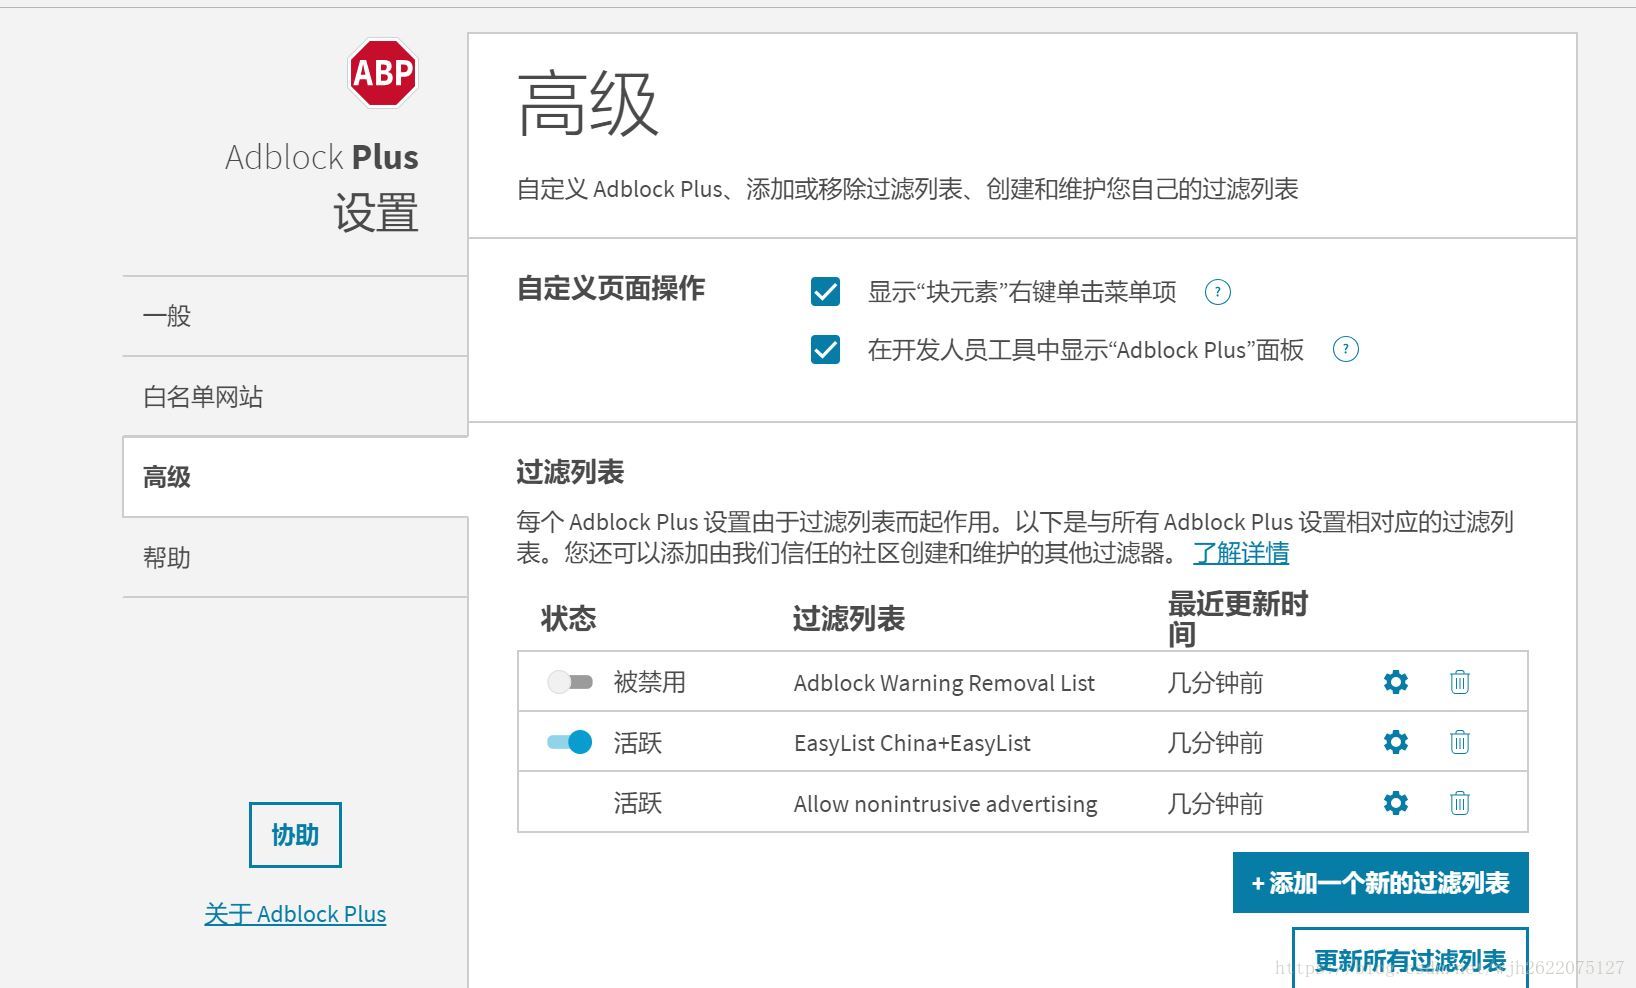This screenshot has height=988, width=1636.
Task: Select the EasyList China+EasyList name
Action: (x=912, y=743)
